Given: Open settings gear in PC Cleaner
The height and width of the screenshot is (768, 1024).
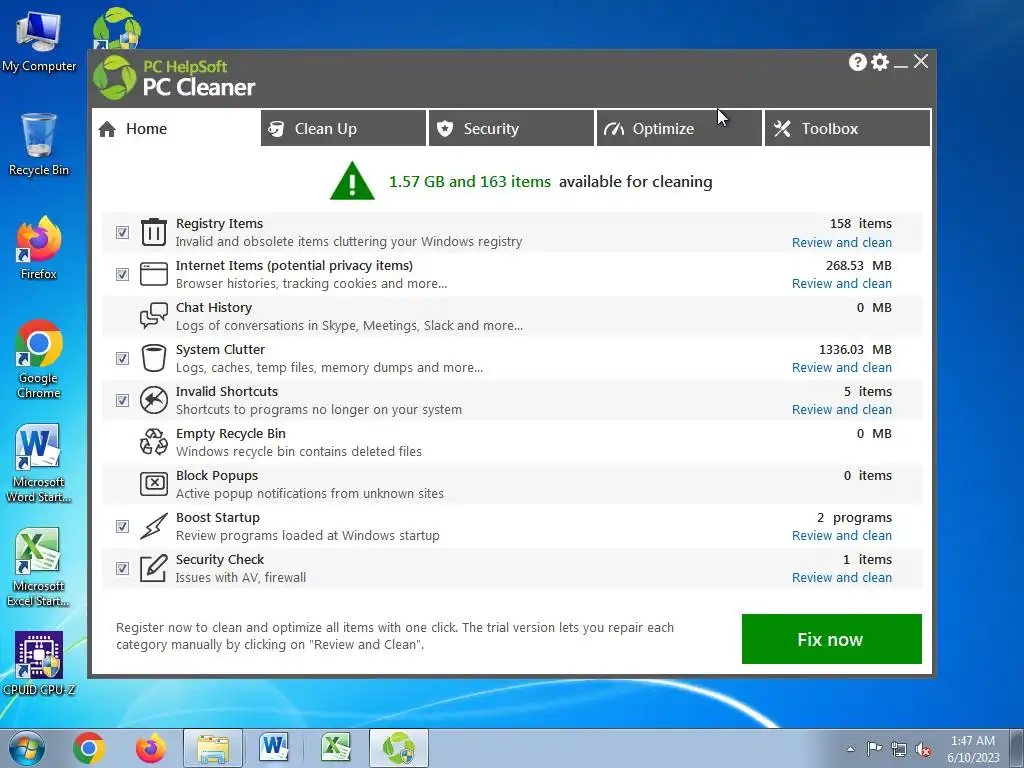Looking at the screenshot, I should coord(880,62).
